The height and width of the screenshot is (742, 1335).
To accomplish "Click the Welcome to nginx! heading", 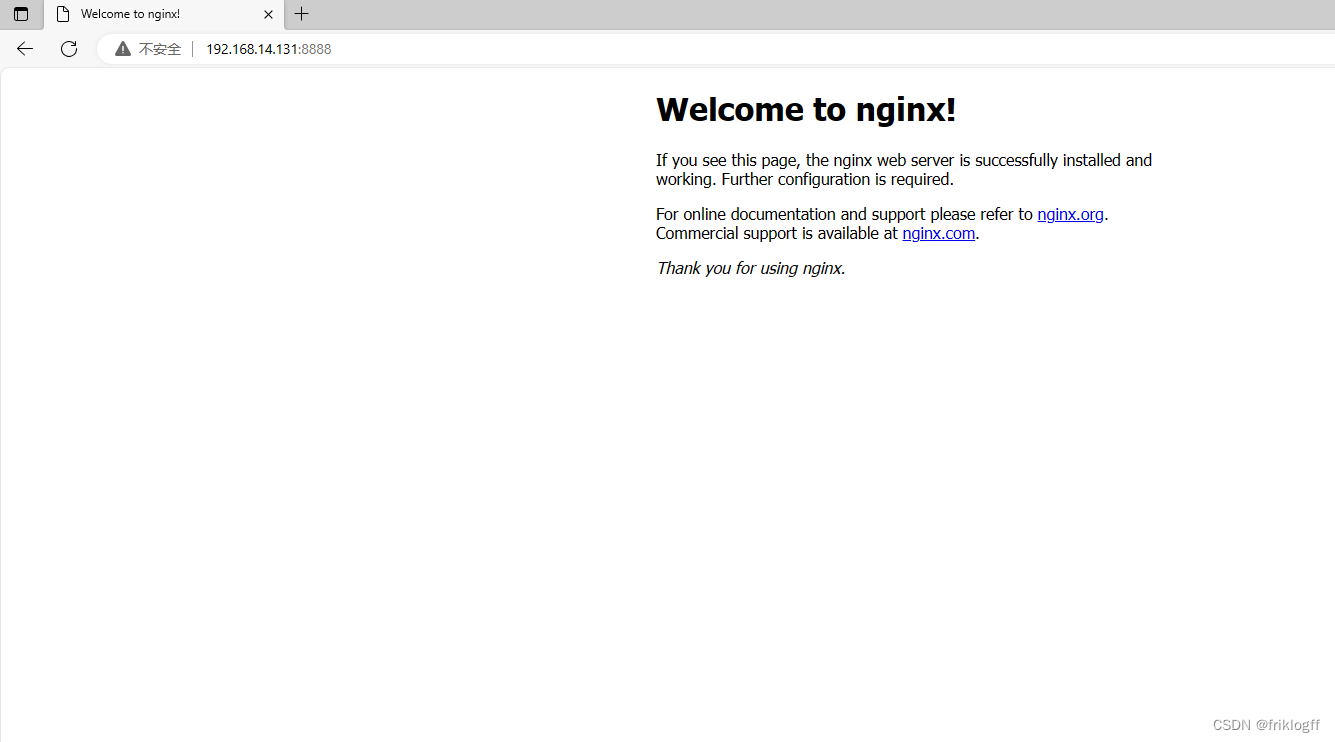I will coord(806,109).
